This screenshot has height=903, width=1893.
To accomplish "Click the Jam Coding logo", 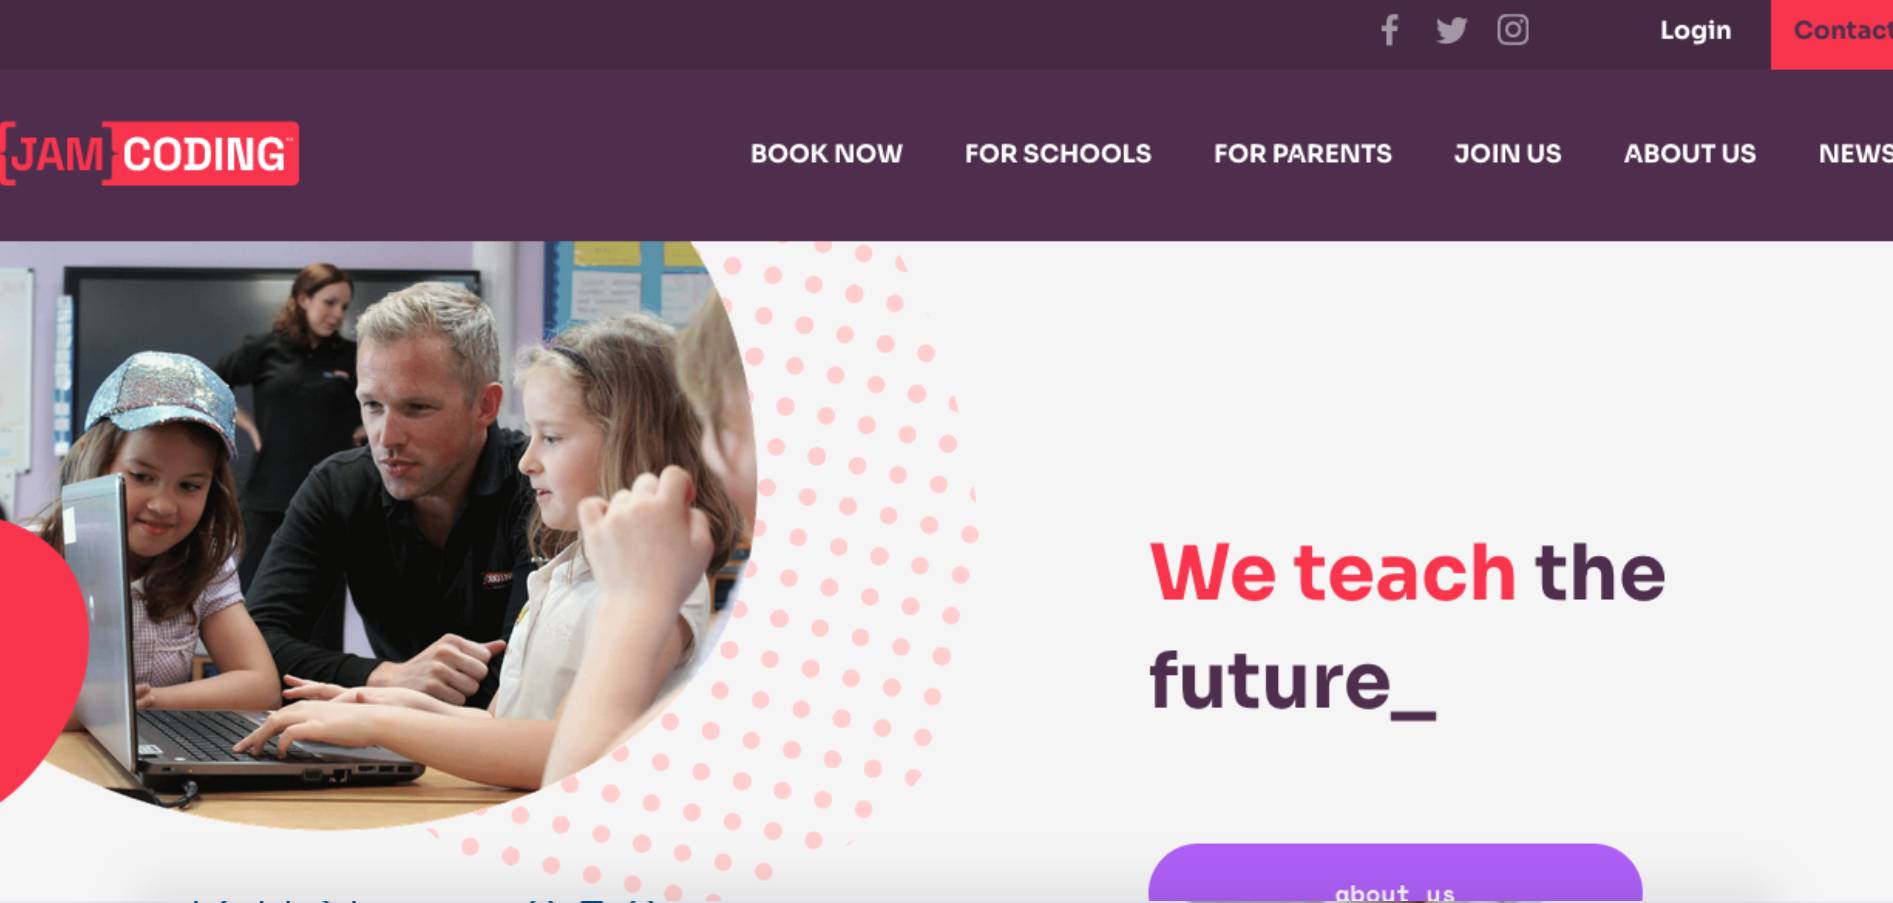I will click(149, 153).
